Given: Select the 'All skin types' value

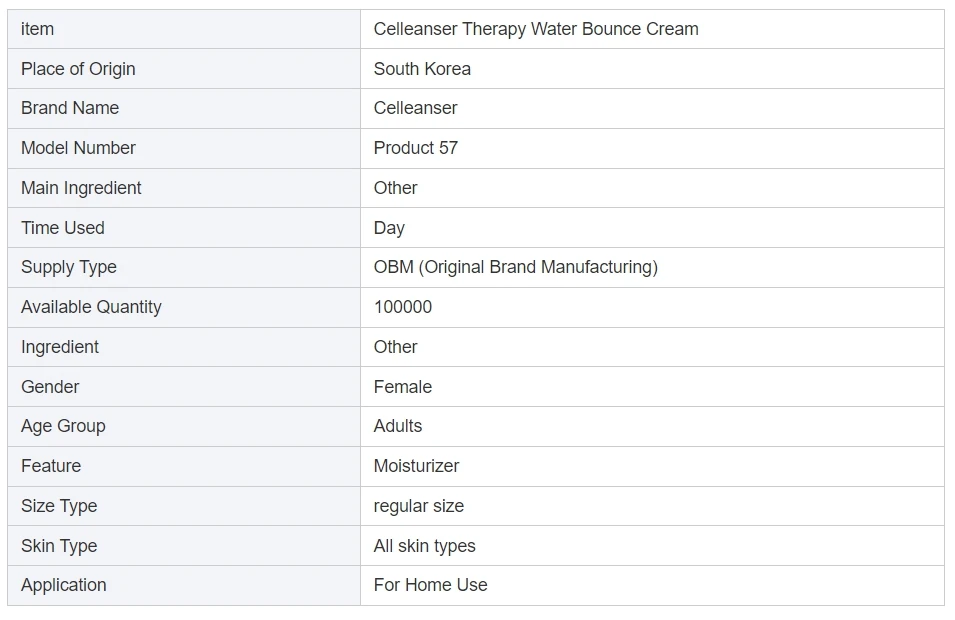Looking at the screenshot, I should (425, 546).
